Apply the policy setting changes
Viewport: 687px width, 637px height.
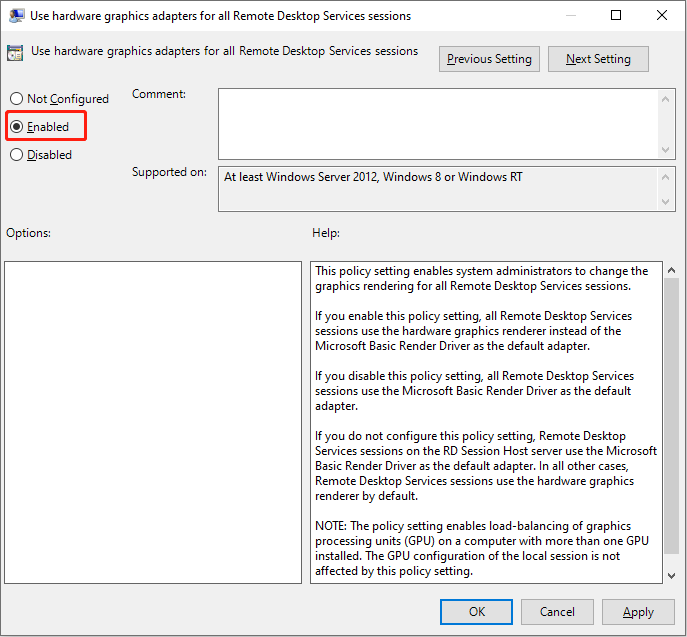[x=638, y=612]
